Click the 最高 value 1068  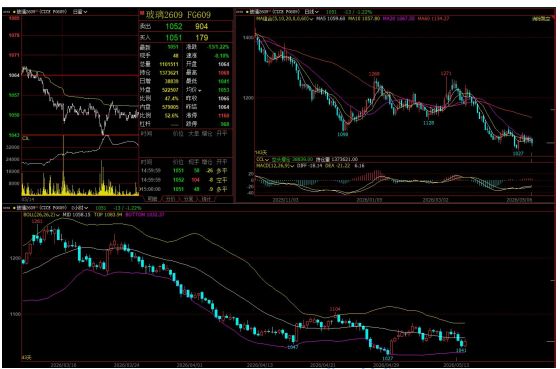pyautogui.click(x=224, y=73)
